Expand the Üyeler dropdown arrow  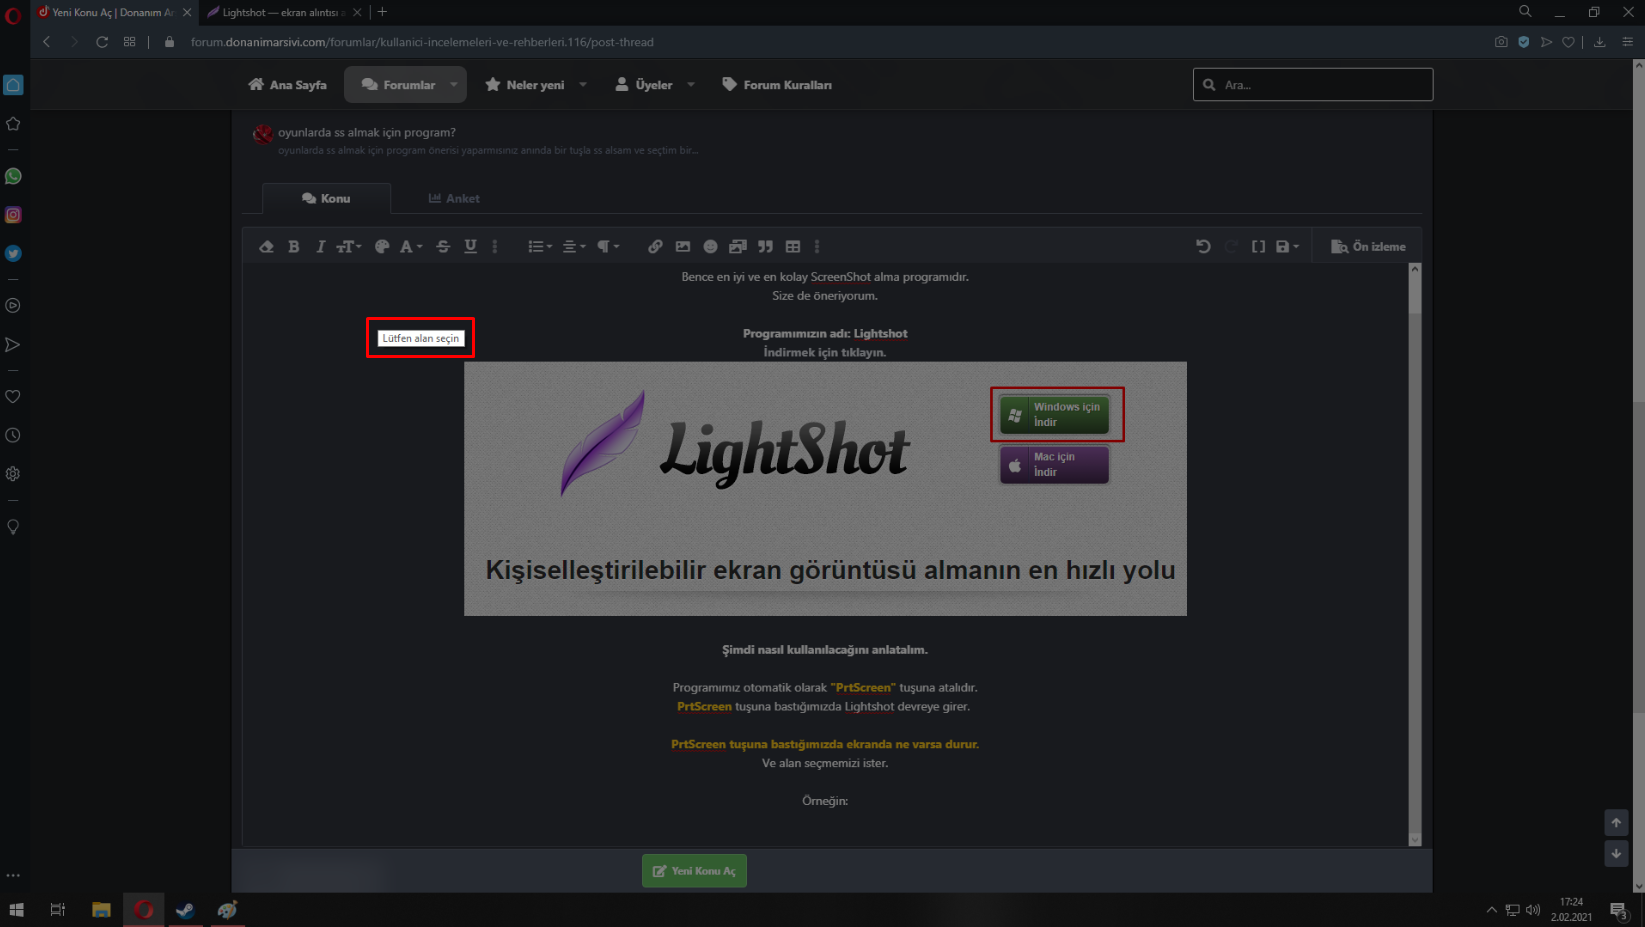click(x=691, y=85)
